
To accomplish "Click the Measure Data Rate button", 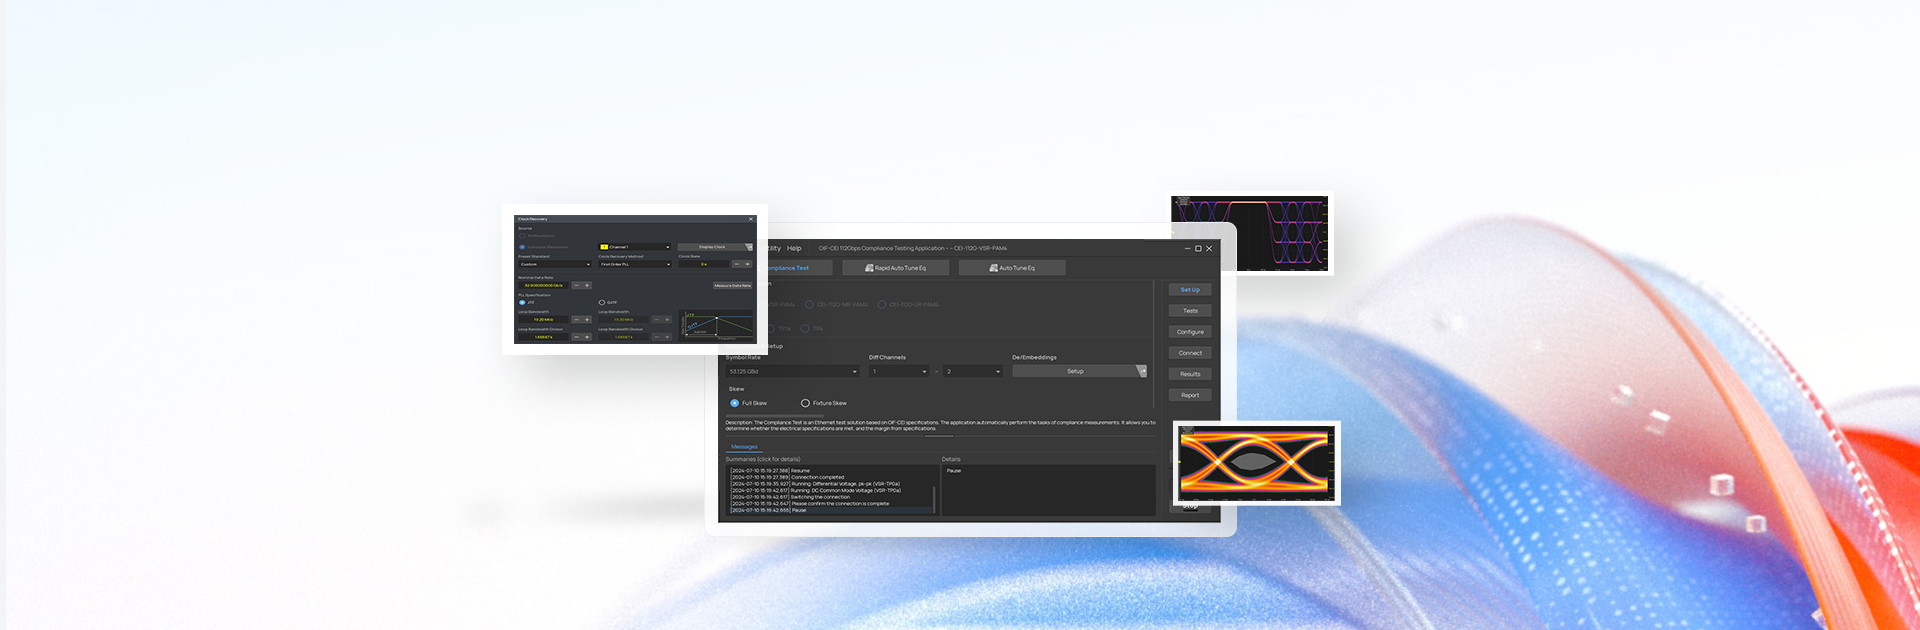I will (733, 285).
